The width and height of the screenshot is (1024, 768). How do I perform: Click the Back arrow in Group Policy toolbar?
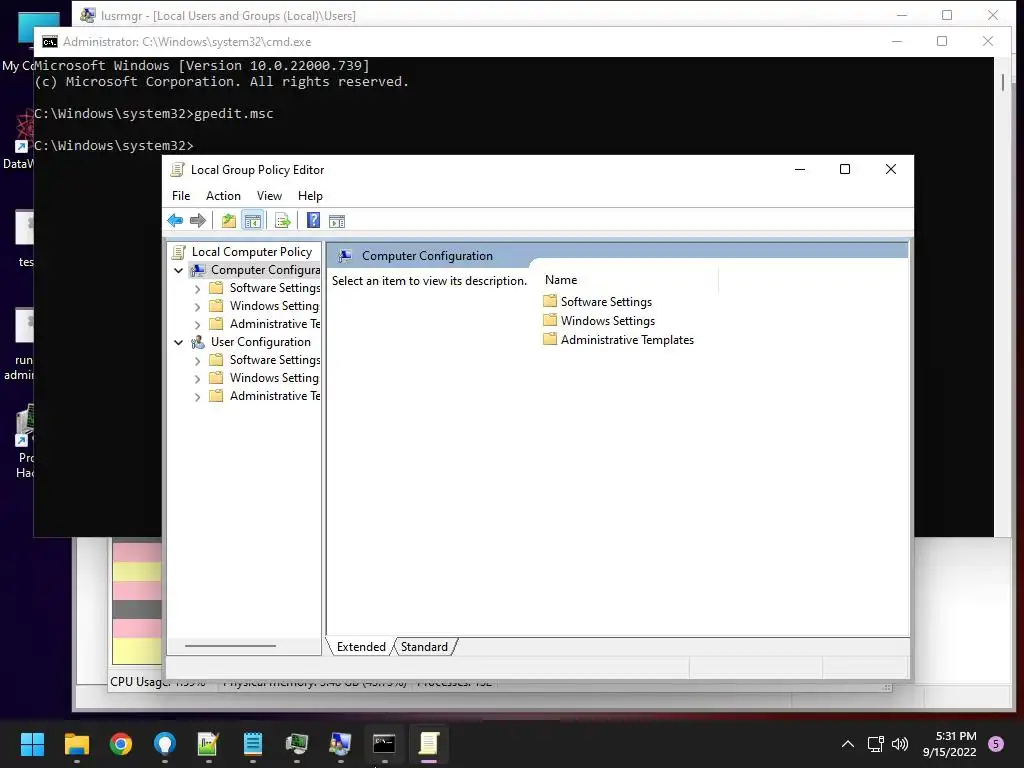(x=175, y=221)
